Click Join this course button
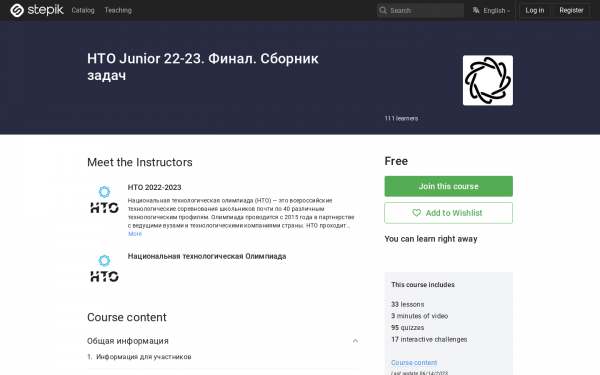This screenshot has height=375, width=600. [448, 186]
